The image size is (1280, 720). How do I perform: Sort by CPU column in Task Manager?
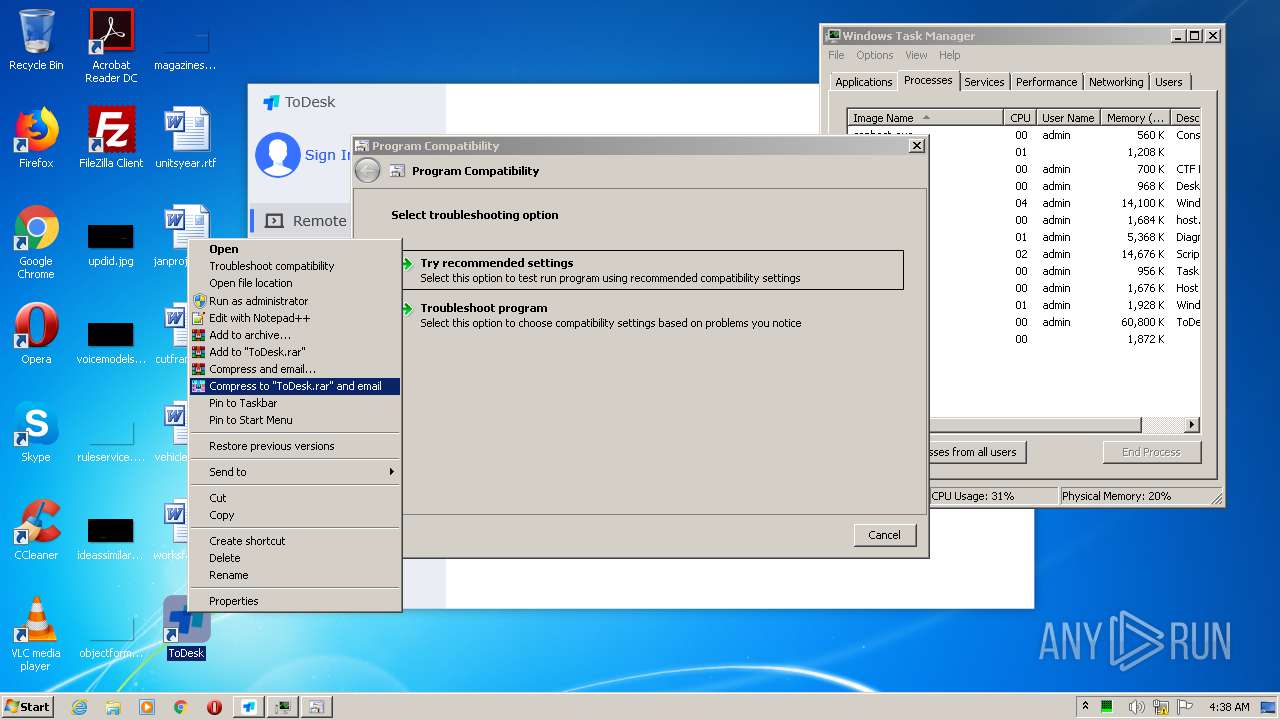tap(1020, 118)
